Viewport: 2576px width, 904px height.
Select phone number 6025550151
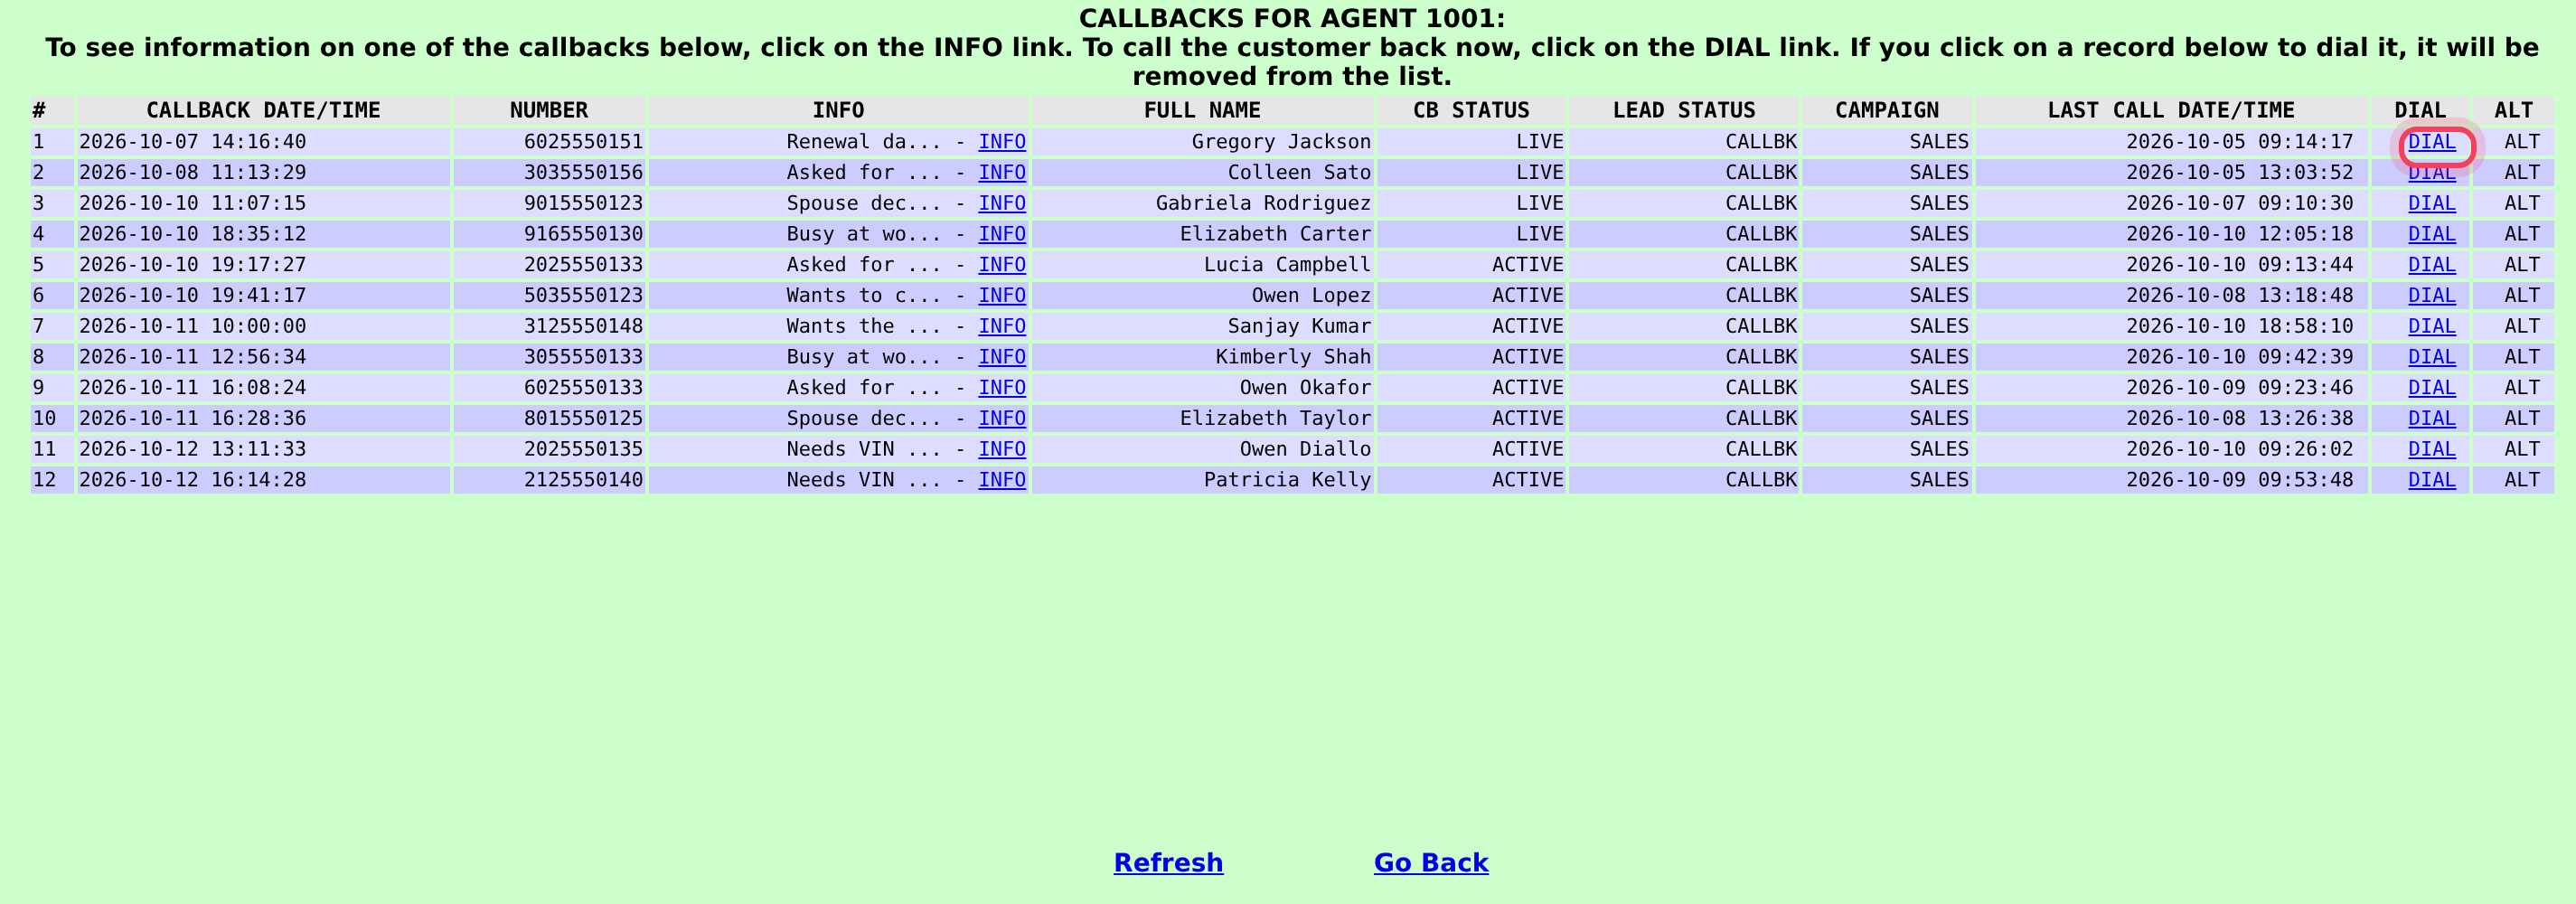pos(583,142)
